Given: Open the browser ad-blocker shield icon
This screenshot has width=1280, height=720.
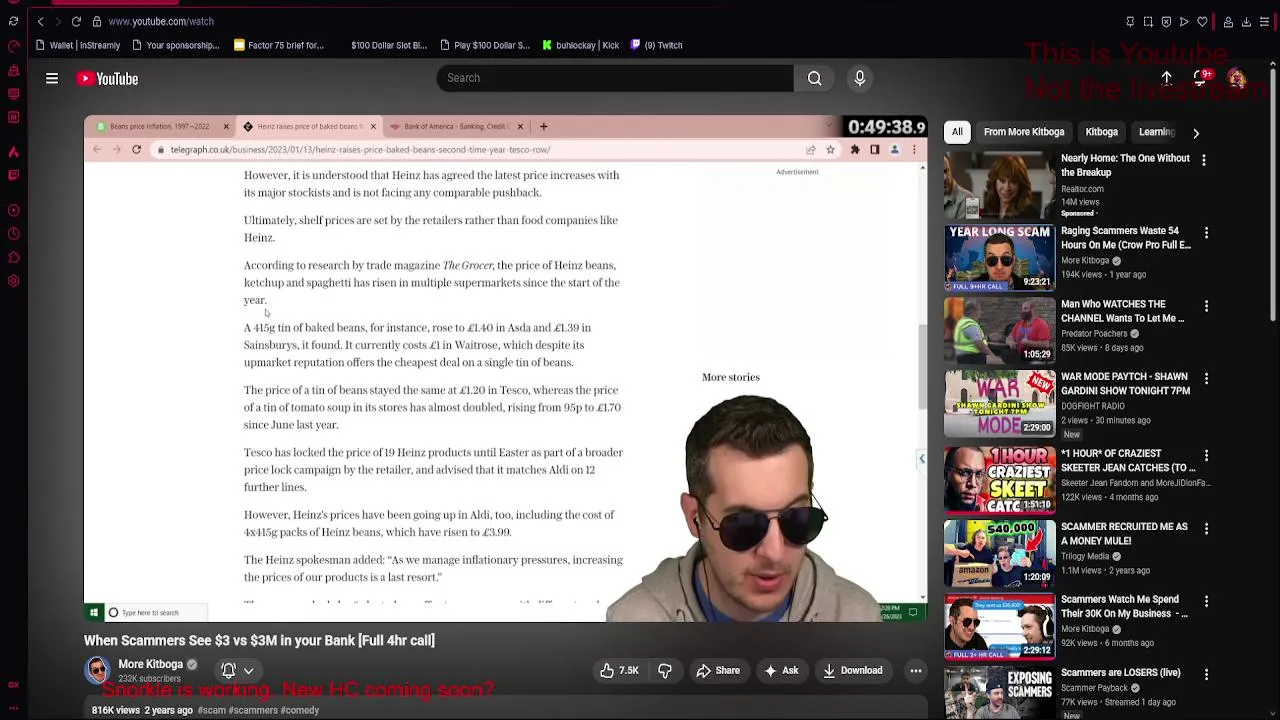Looking at the screenshot, I should coord(1166,21).
